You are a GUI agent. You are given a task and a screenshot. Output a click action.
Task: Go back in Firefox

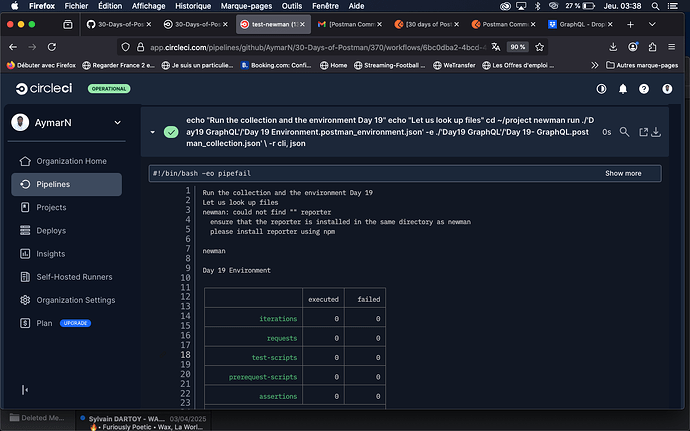(13, 47)
